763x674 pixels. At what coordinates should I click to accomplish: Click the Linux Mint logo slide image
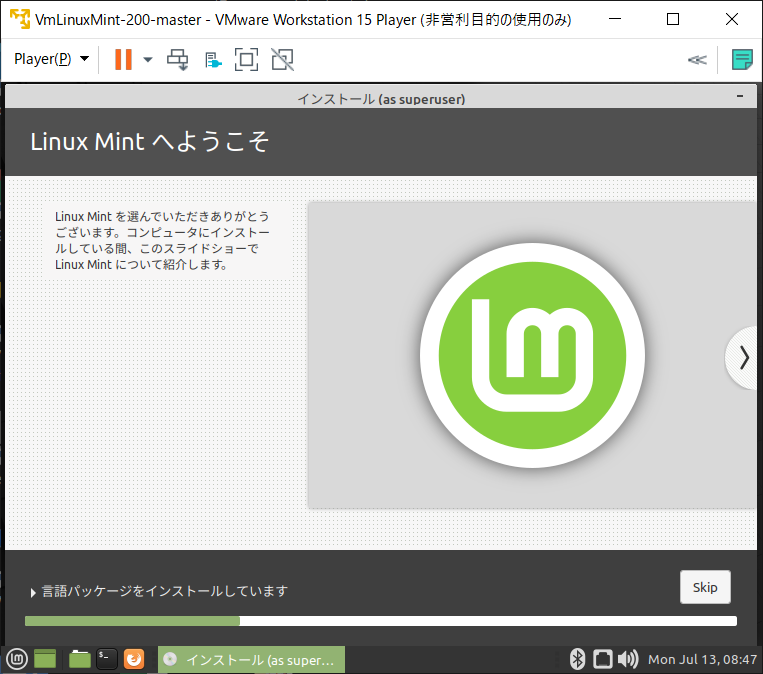pyautogui.click(x=532, y=355)
